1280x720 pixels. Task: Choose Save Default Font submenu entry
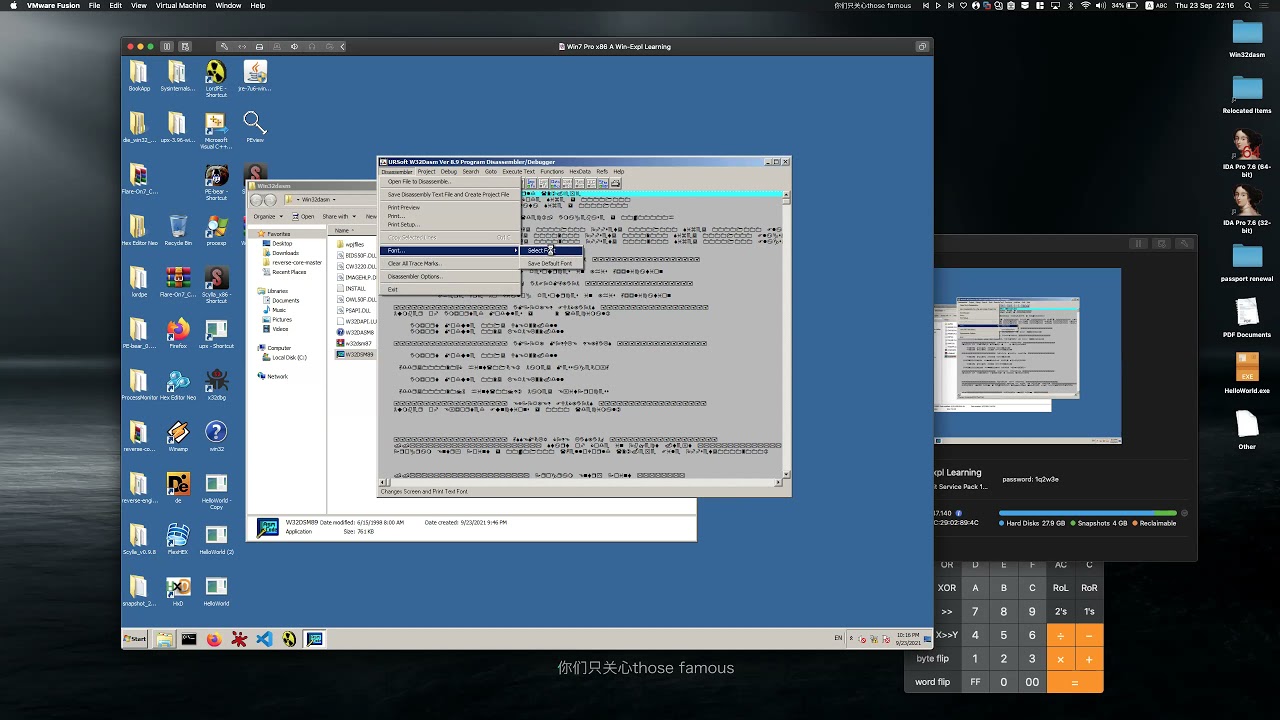(551, 263)
